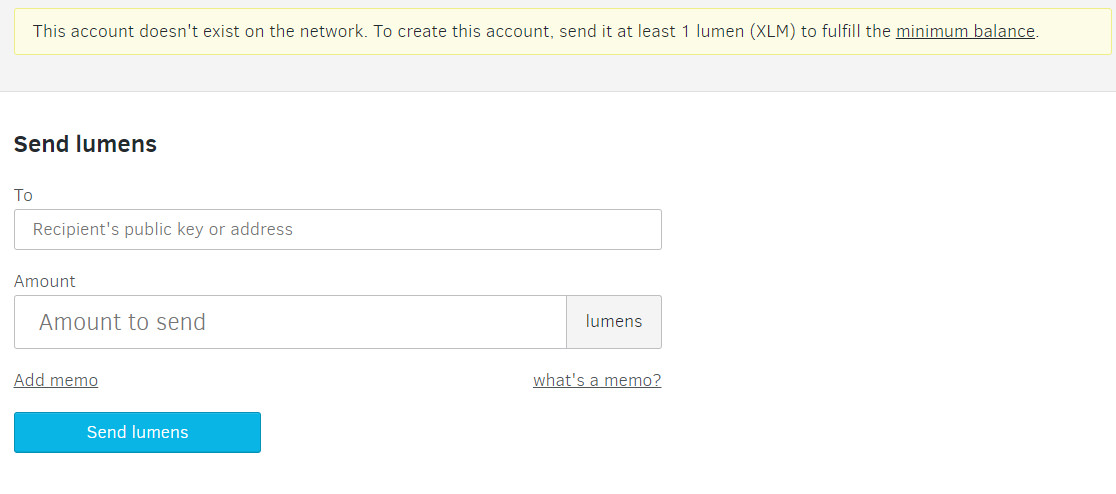Submit with the blue Send lumens button
The image size is (1116, 494).
137,432
